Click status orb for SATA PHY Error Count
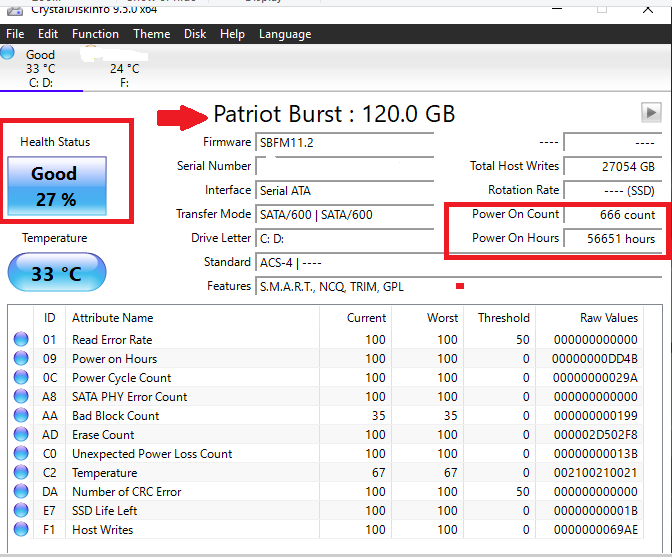 [x=21, y=396]
